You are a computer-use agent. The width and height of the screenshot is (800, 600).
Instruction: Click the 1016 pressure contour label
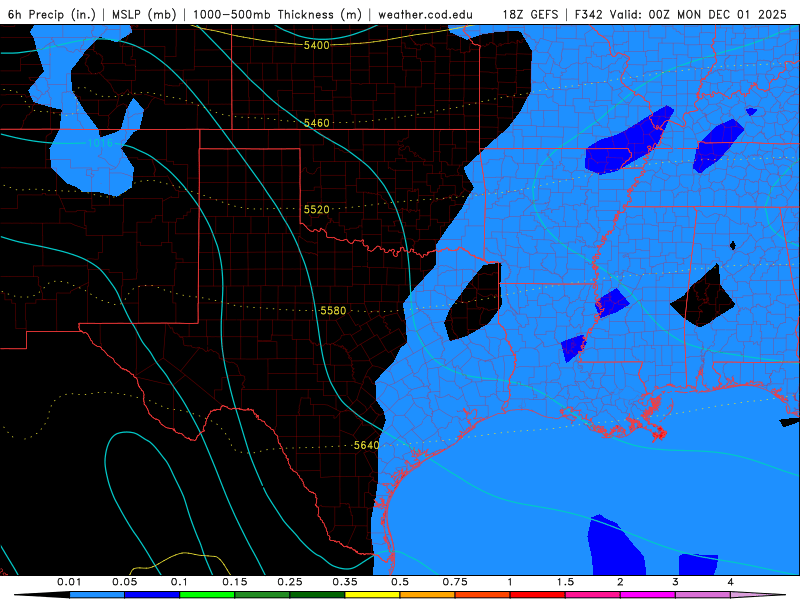(x=100, y=143)
